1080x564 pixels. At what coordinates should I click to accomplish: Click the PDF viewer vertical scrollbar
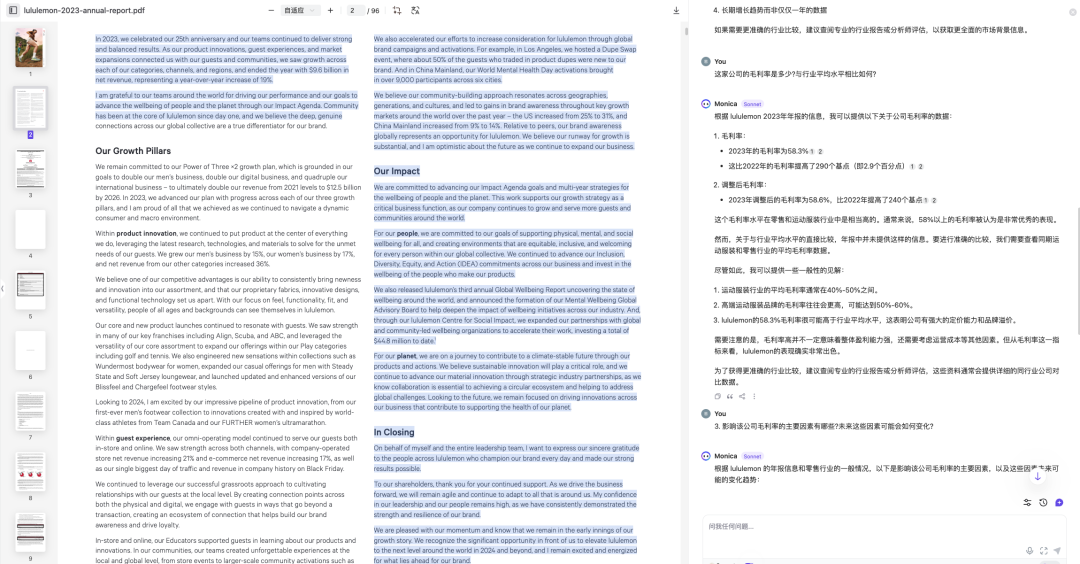[x=686, y=32]
